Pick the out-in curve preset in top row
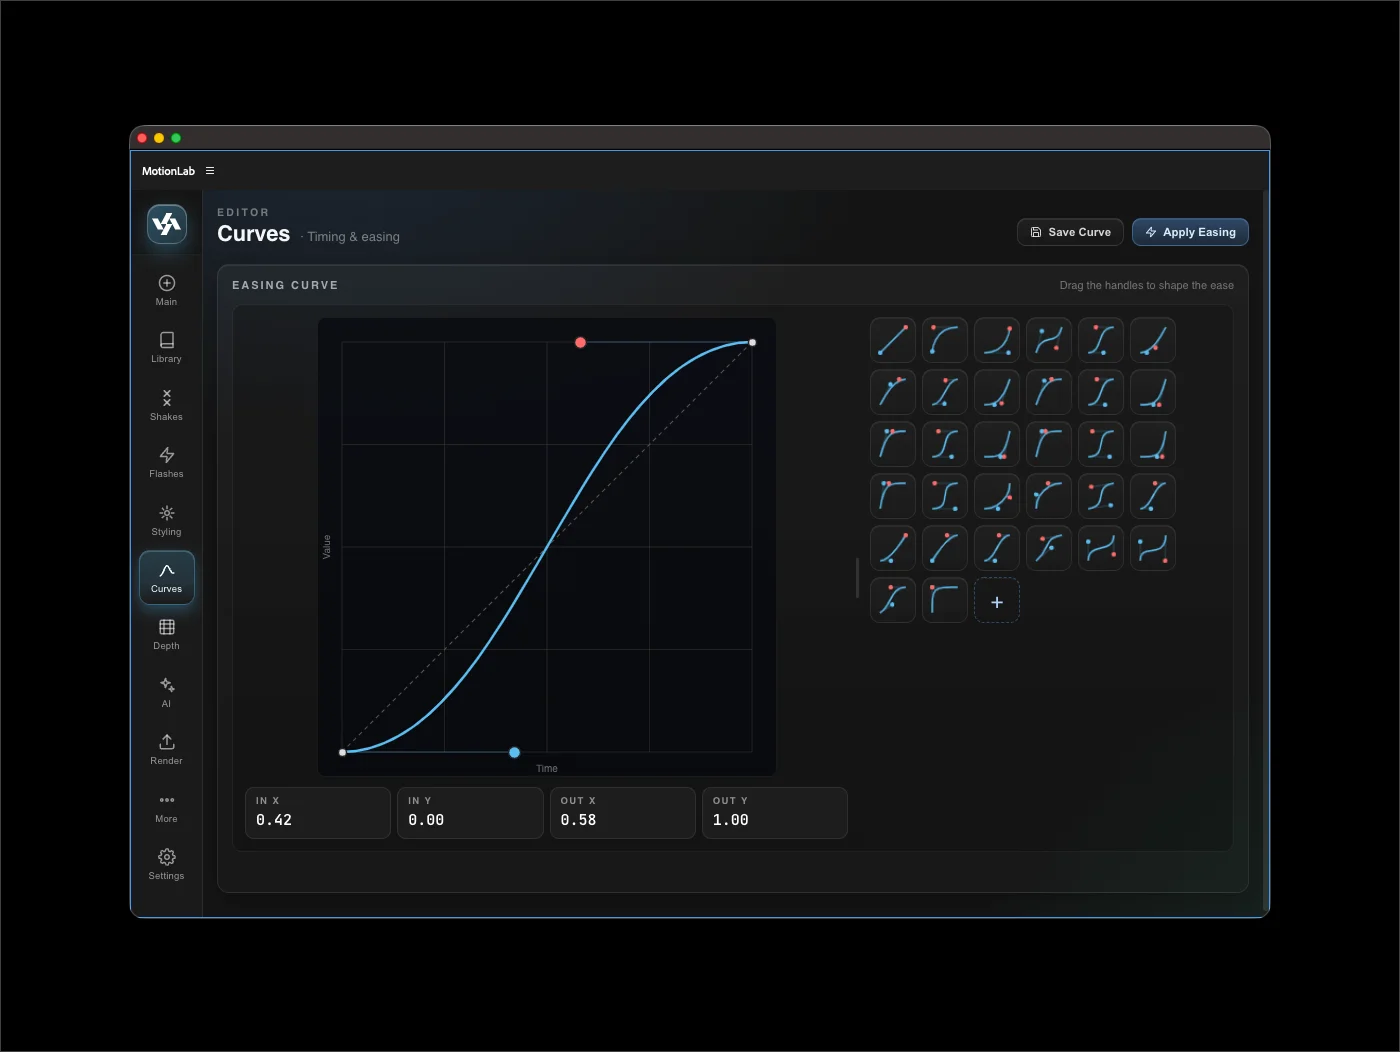 [1049, 340]
